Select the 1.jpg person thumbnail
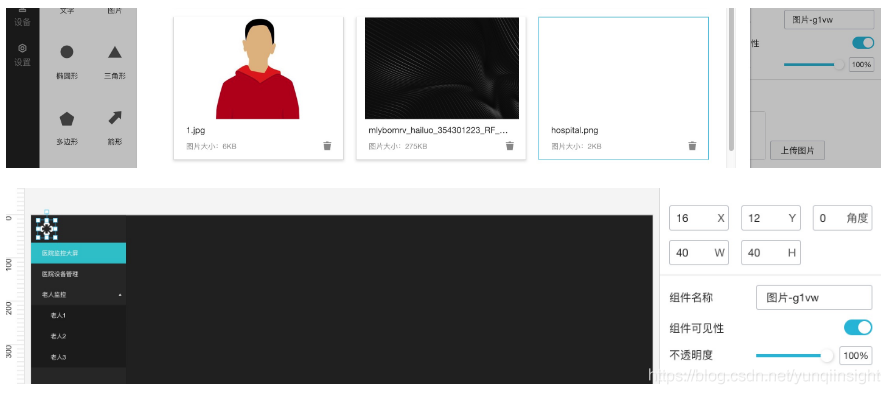The height and width of the screenshot is (394, 890). tap(258, 68)
